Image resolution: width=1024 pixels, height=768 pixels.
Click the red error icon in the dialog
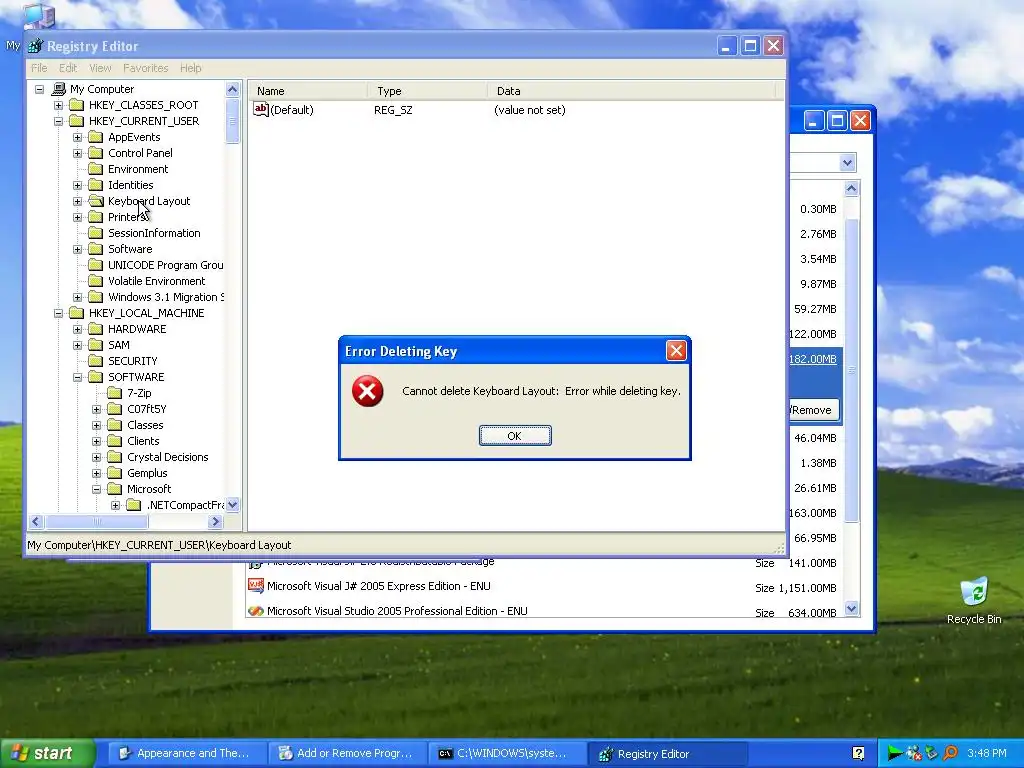tap(368, 391)
